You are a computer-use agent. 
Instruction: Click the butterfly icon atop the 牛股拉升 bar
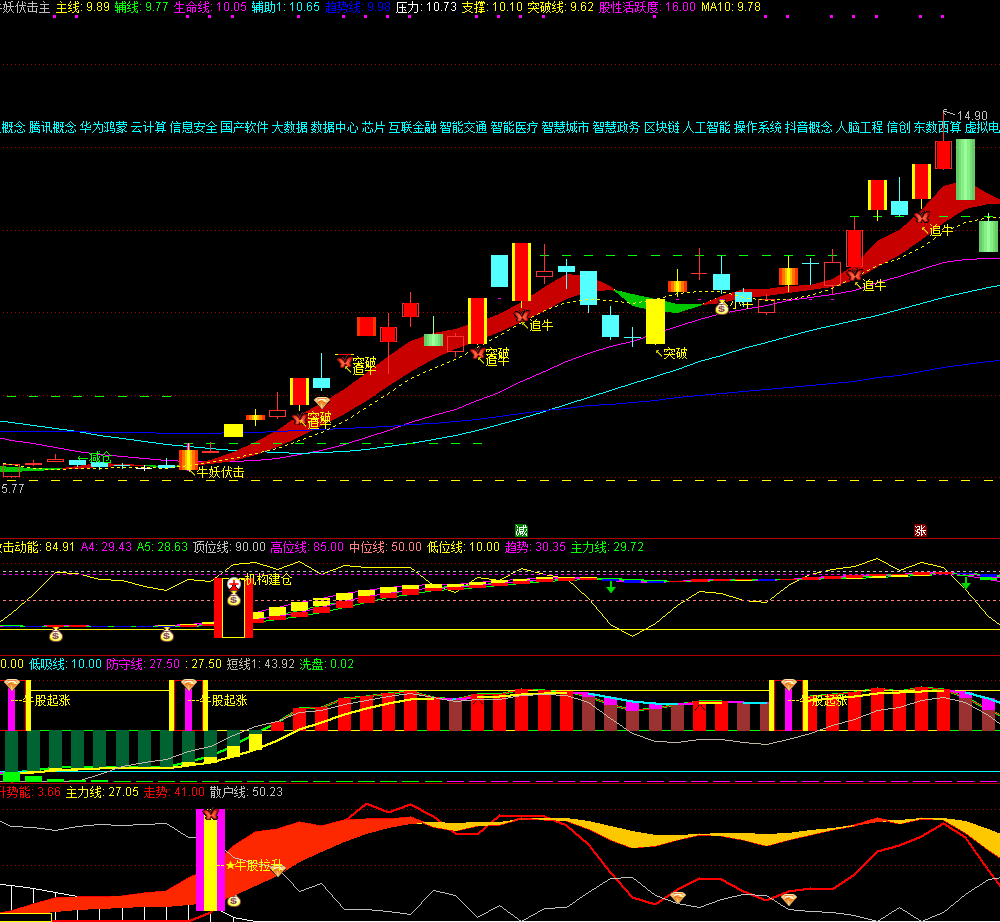210,815
